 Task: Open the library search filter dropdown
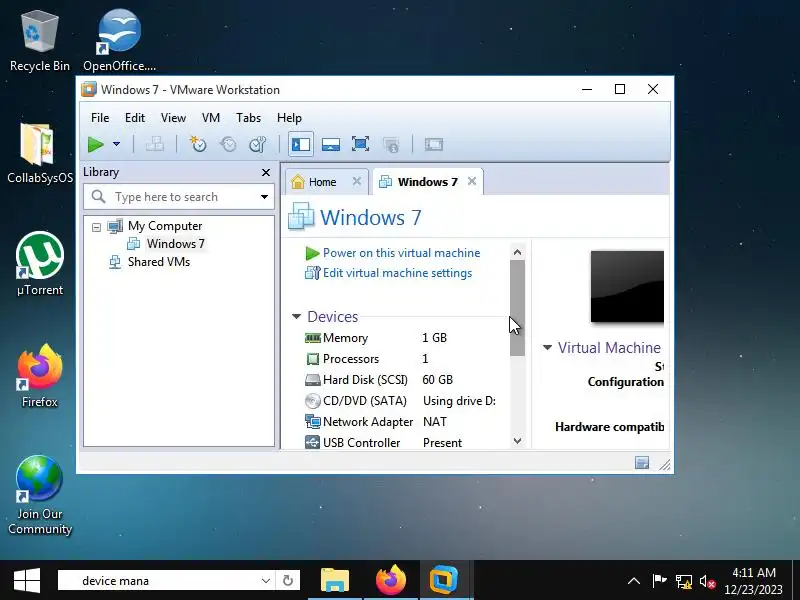264,197
